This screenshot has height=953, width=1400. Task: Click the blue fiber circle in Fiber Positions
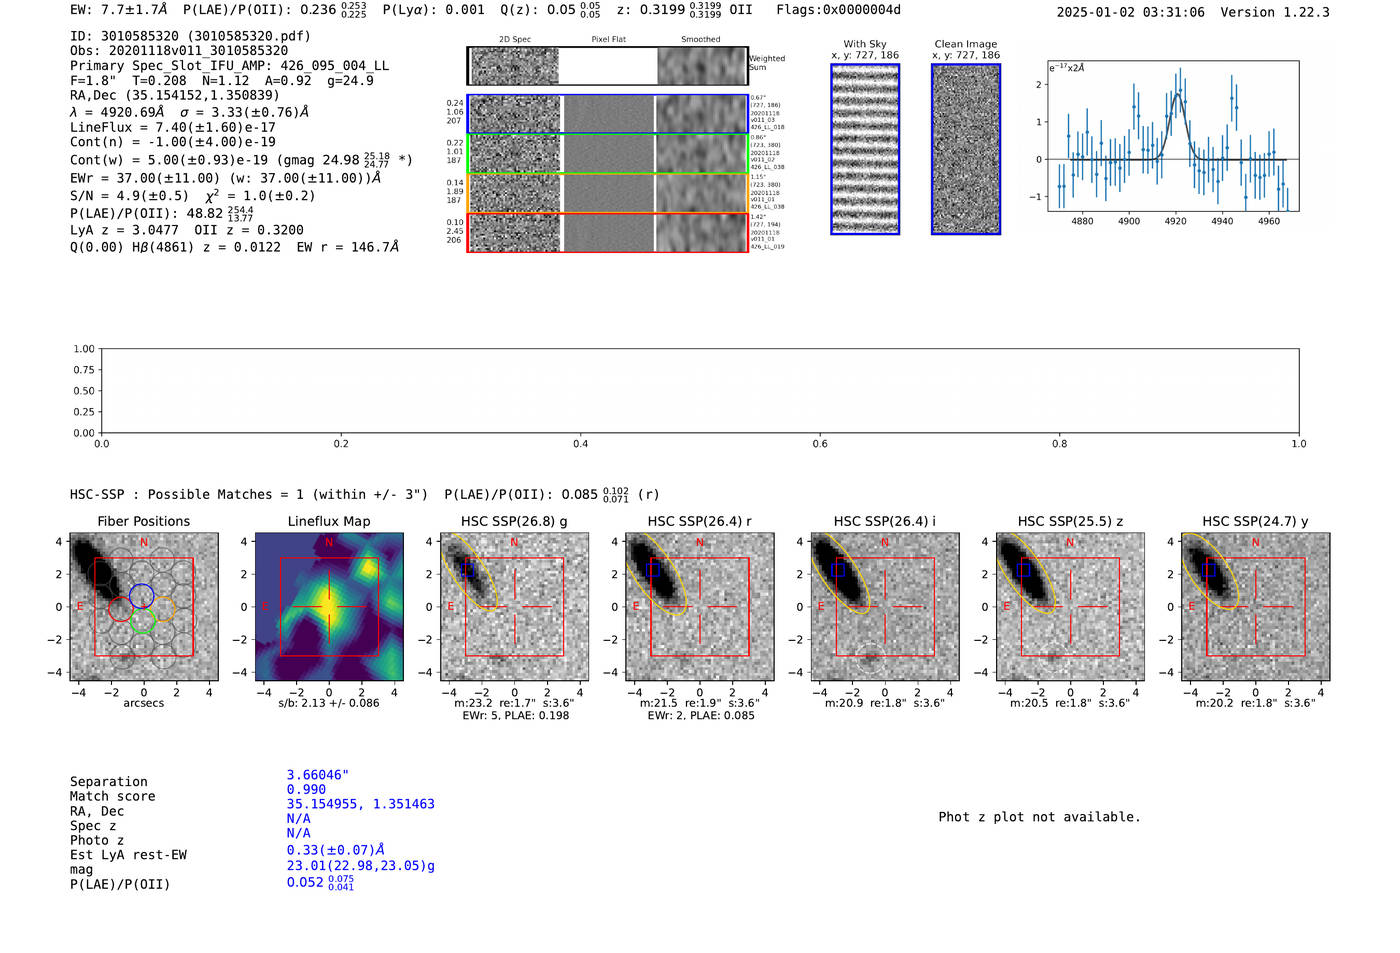[141, 596]
